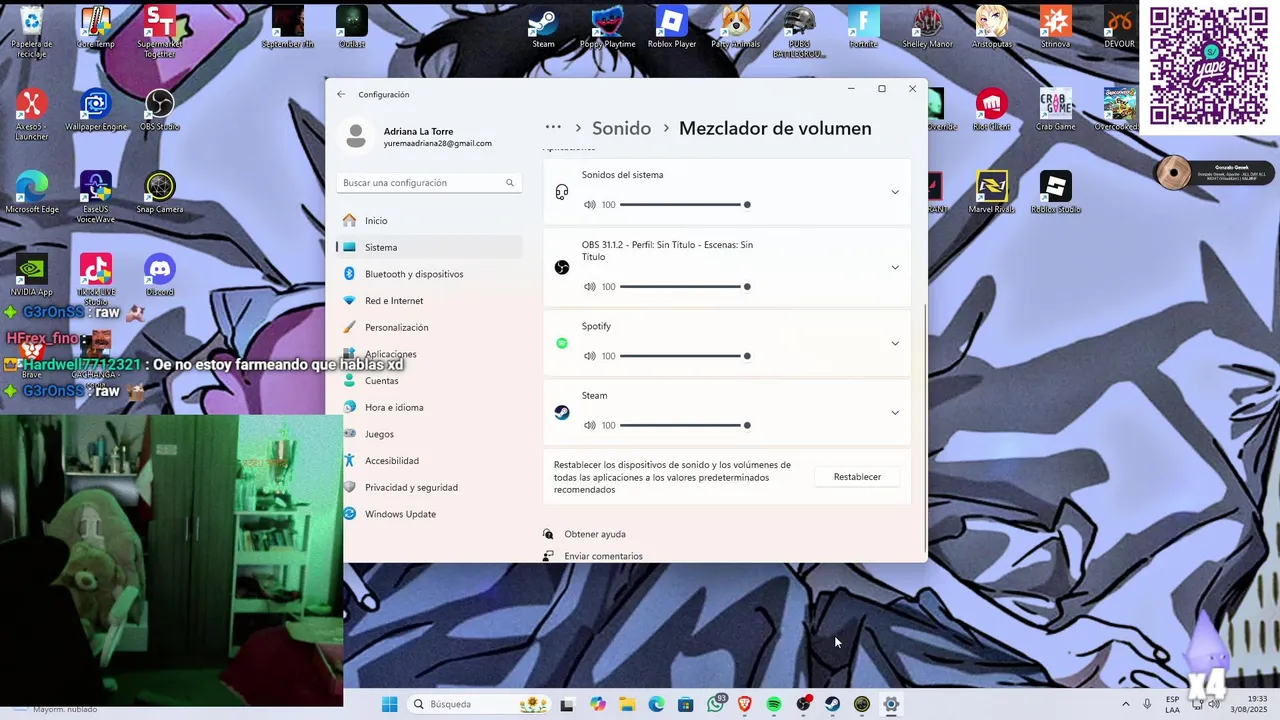Select Bluetooth y dispositivos in the sidebar
Screen dimensions: 1280x720
tap(429, 274)
